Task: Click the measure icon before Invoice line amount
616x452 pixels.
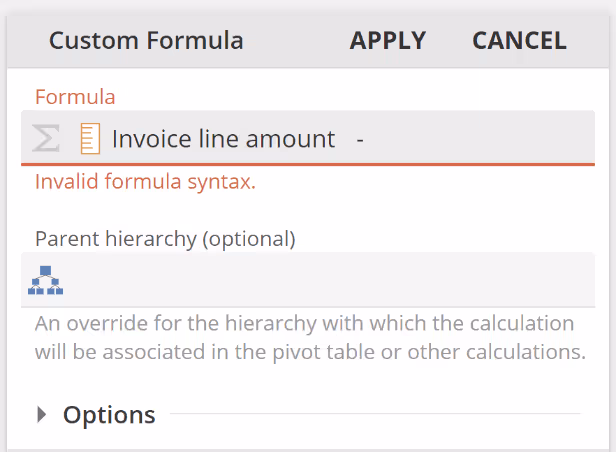Action: point(90,138)
